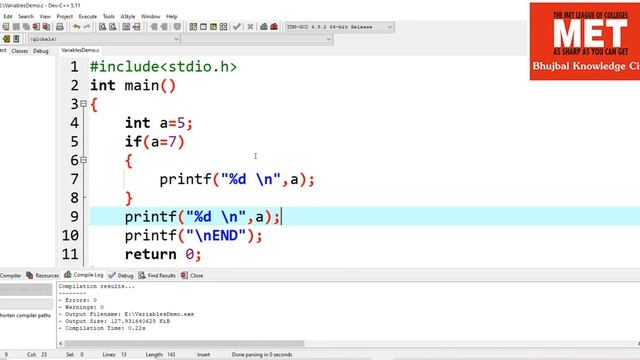Click the Save file toolbar icon

coord(16,27)
